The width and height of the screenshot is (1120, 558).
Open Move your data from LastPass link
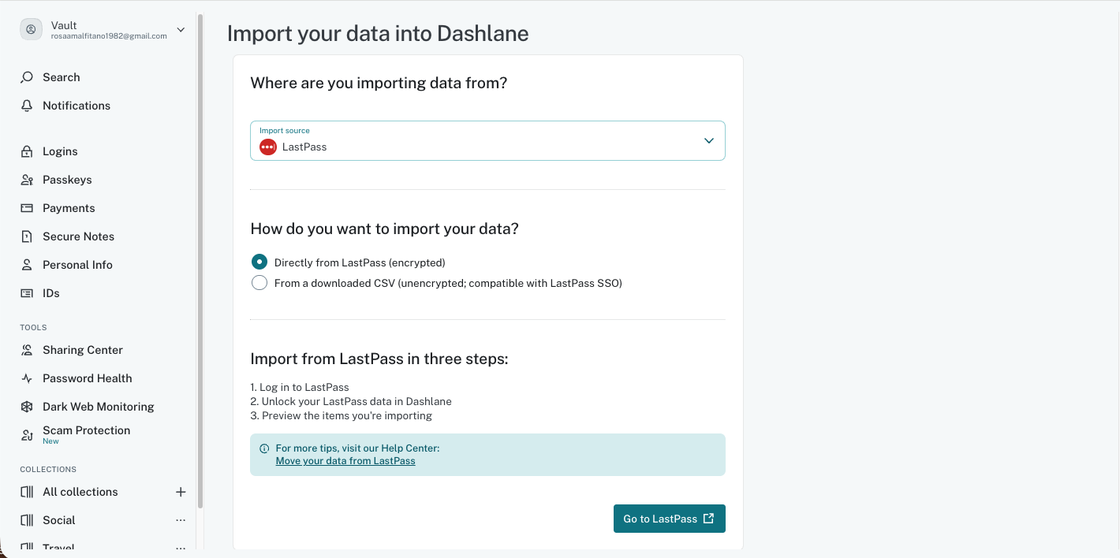[346, 461]
